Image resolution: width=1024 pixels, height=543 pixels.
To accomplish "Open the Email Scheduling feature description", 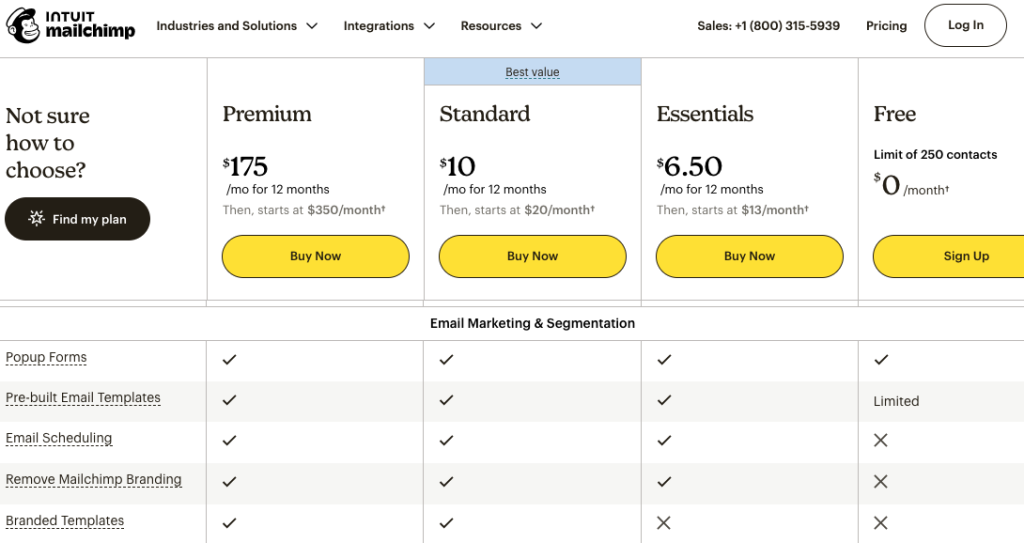I will pos(59,438).
